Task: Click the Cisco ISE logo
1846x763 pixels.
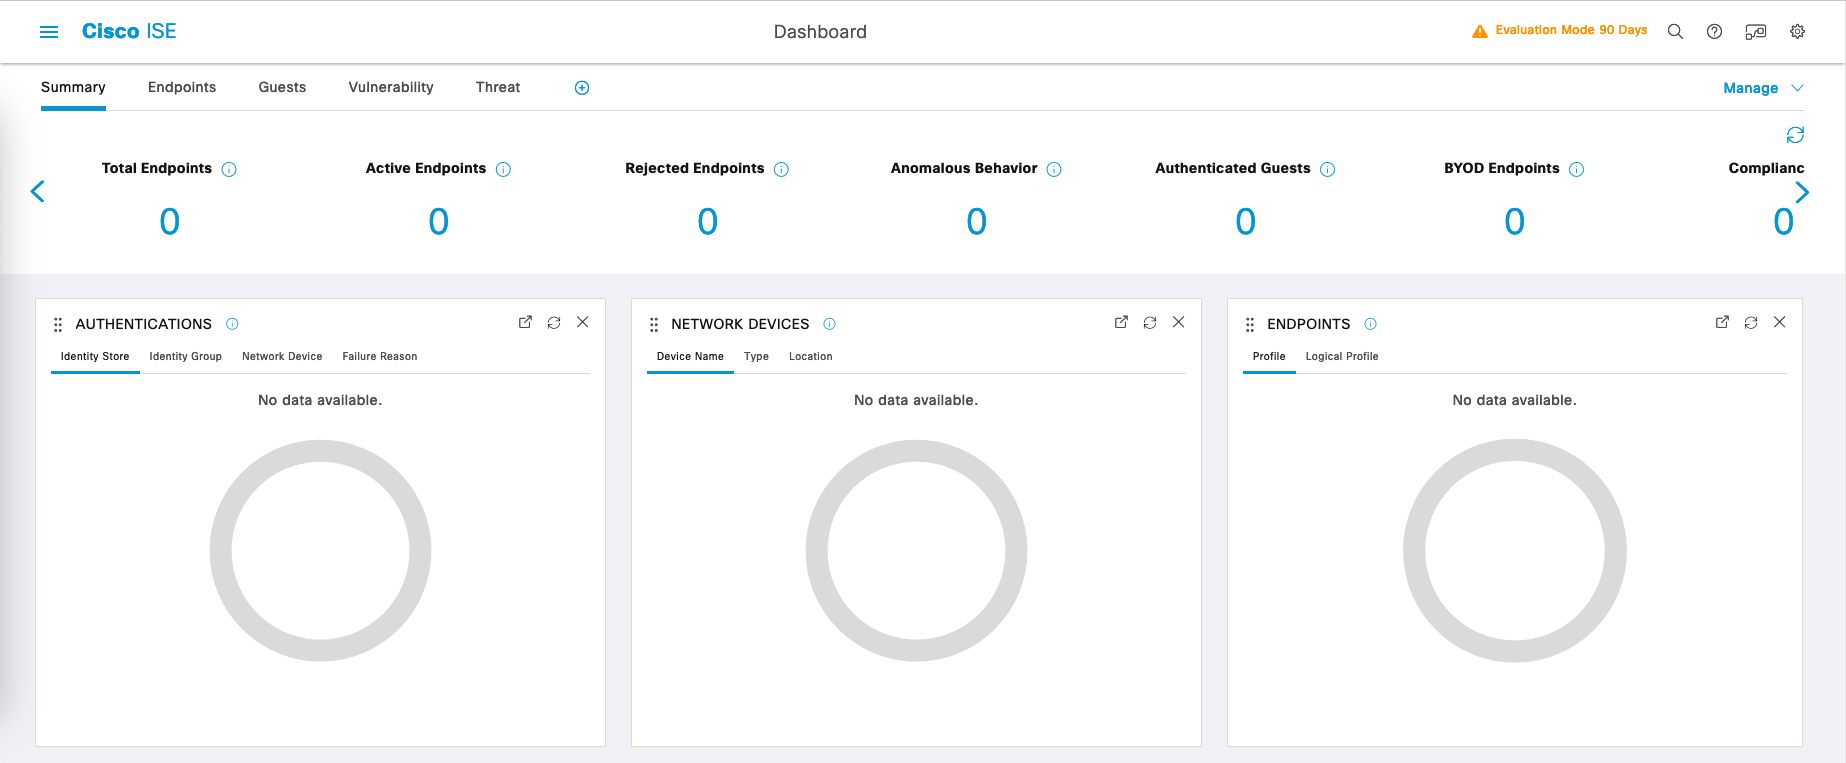Action: (x=129, y=32)
